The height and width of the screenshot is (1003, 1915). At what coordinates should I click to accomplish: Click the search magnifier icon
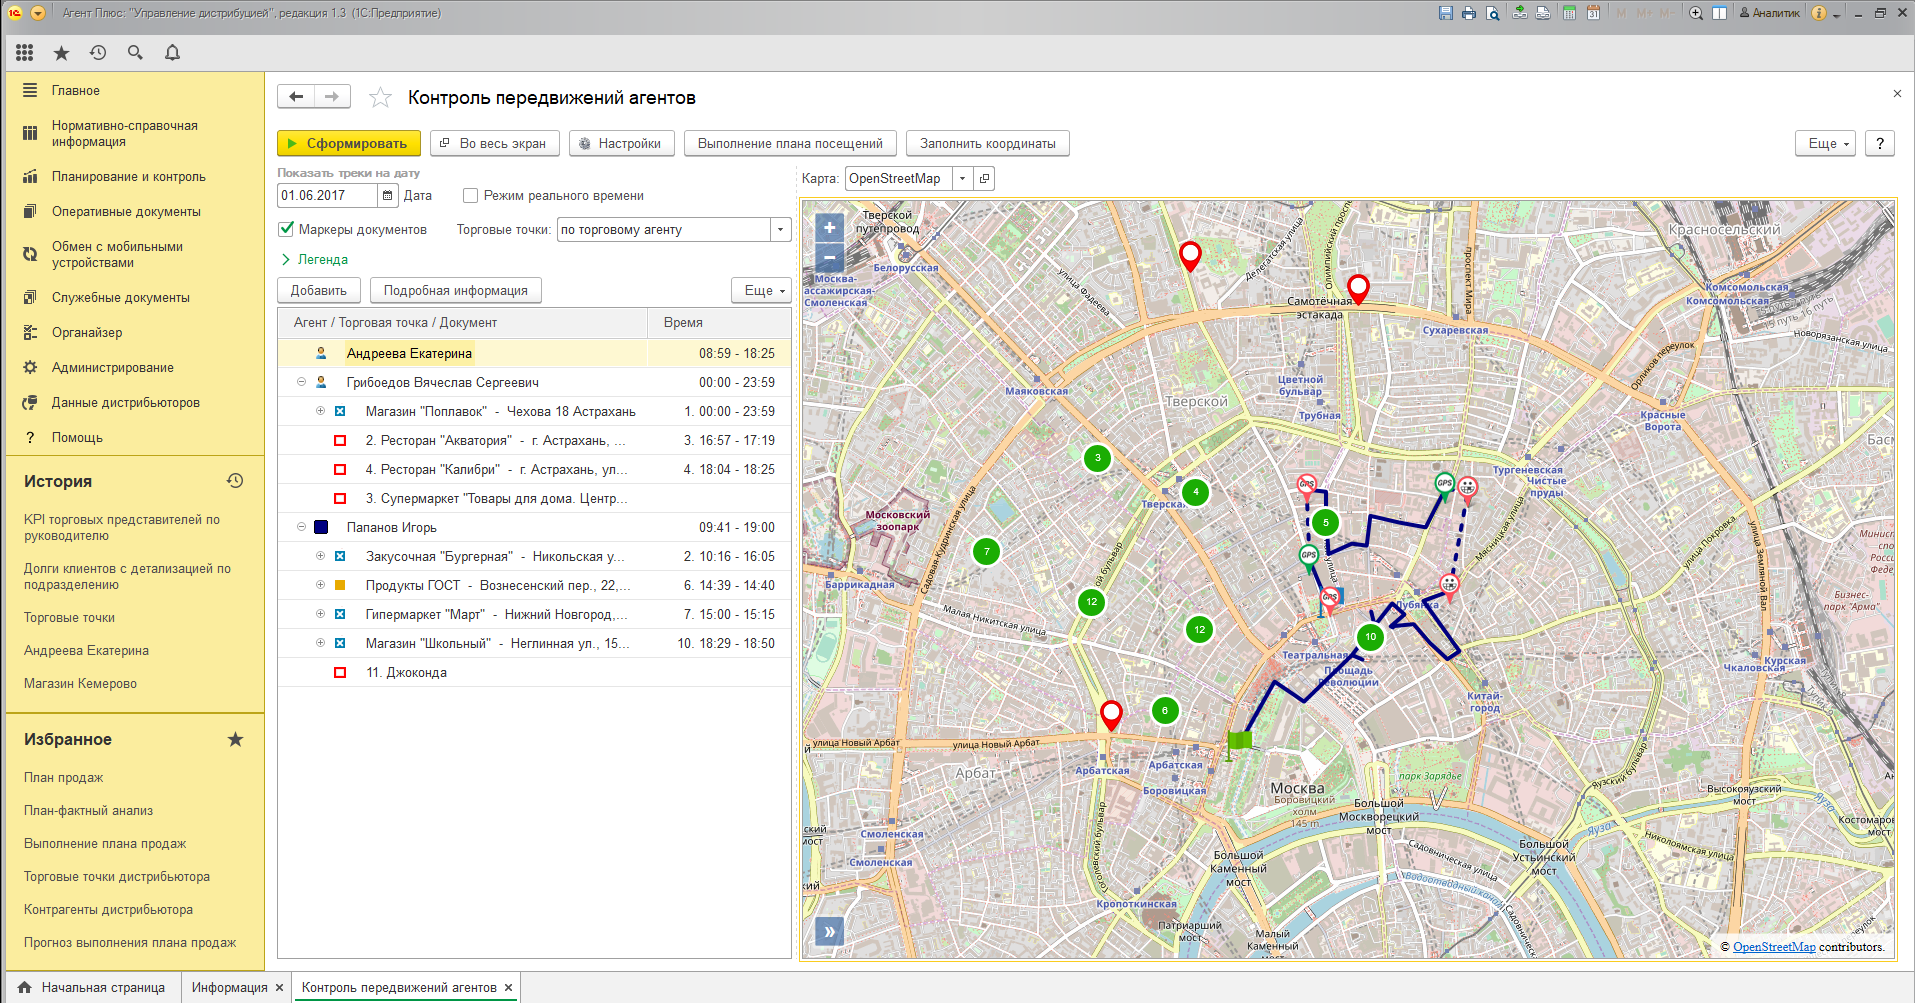[135, 53]
